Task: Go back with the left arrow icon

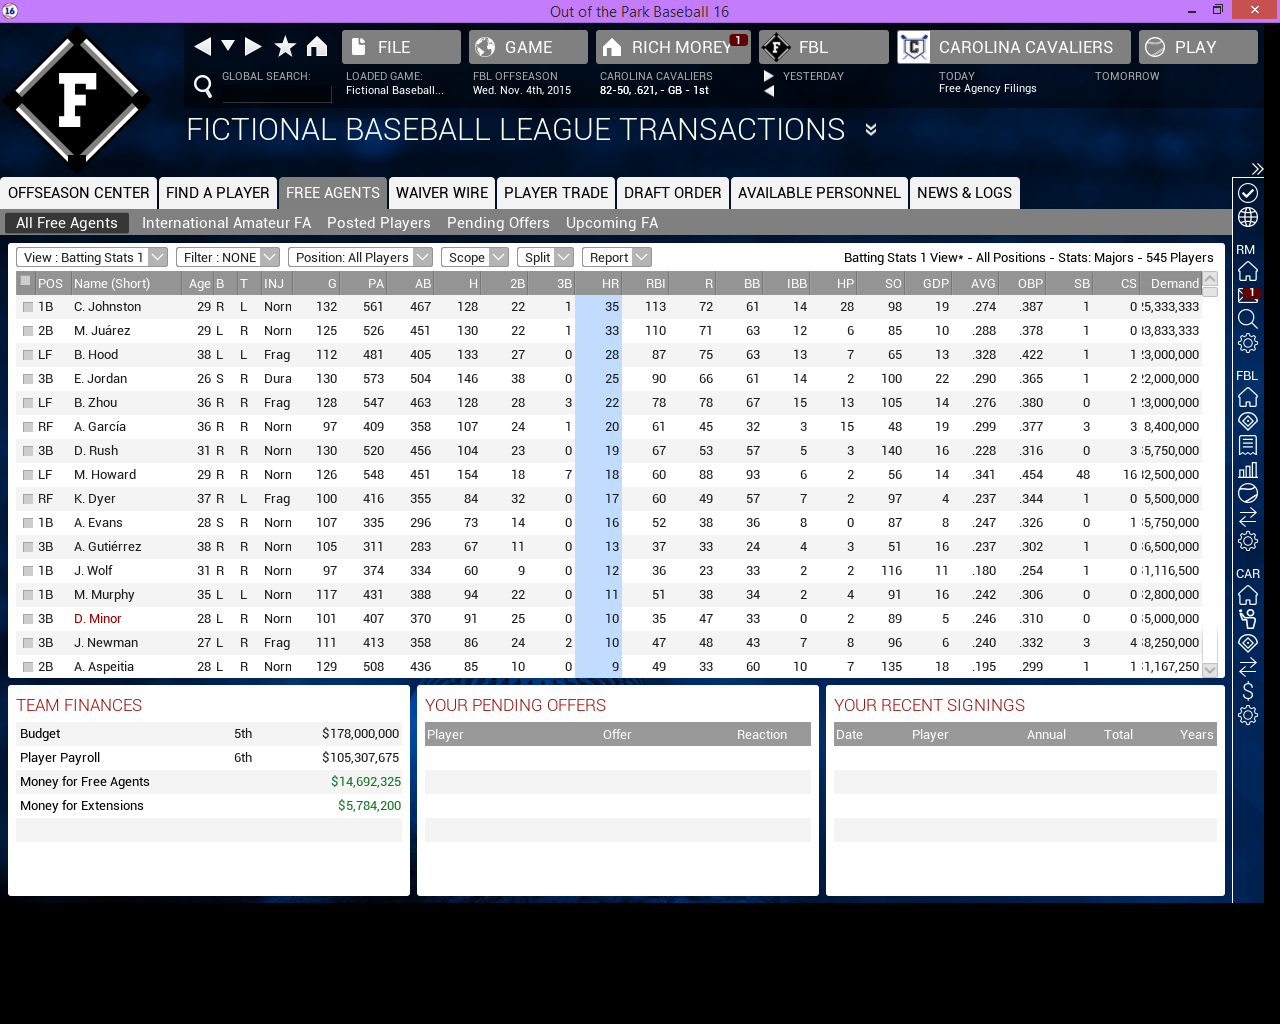Action: [x=203, y=47]
